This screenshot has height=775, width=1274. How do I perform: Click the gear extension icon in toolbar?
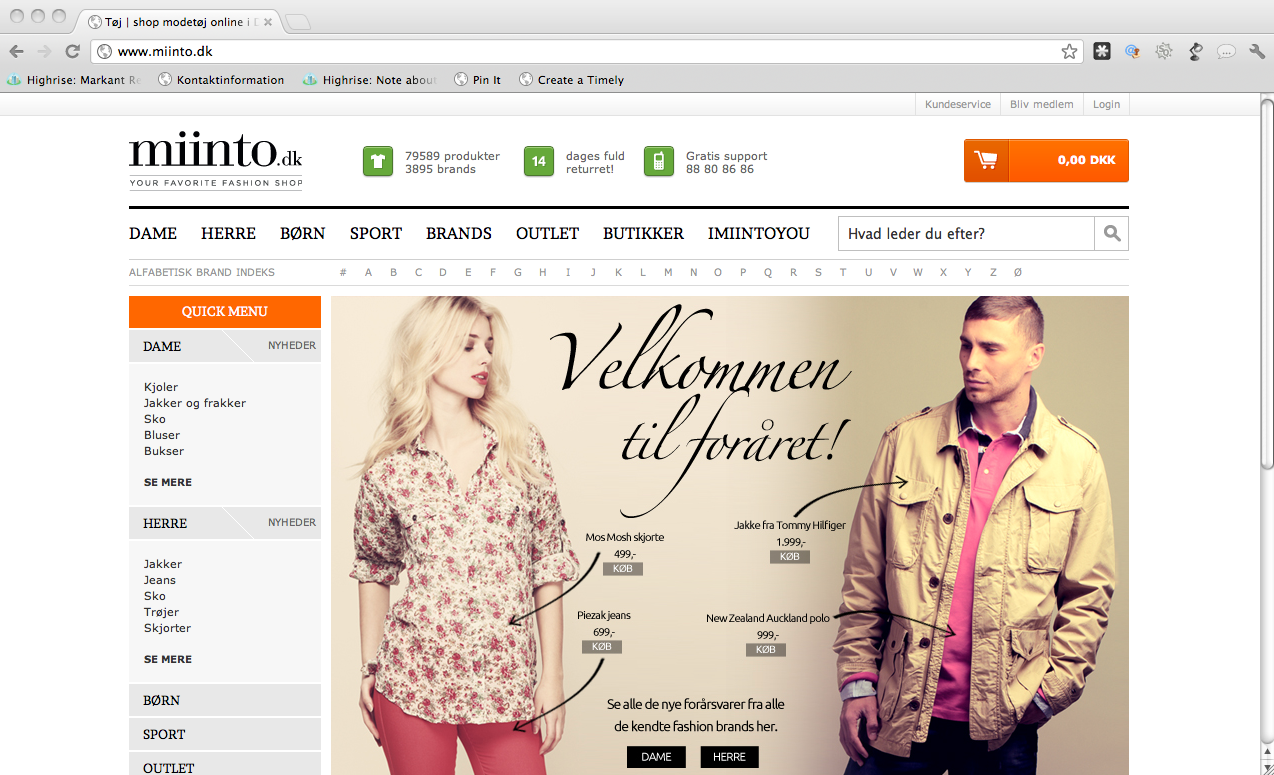click(1164, 51)
